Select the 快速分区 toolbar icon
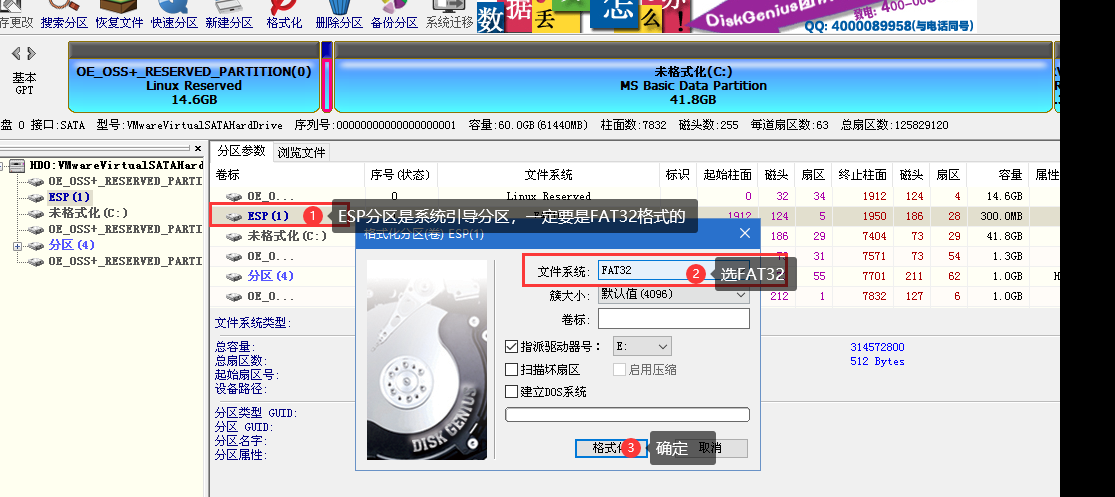 click(x=174, y=16)
